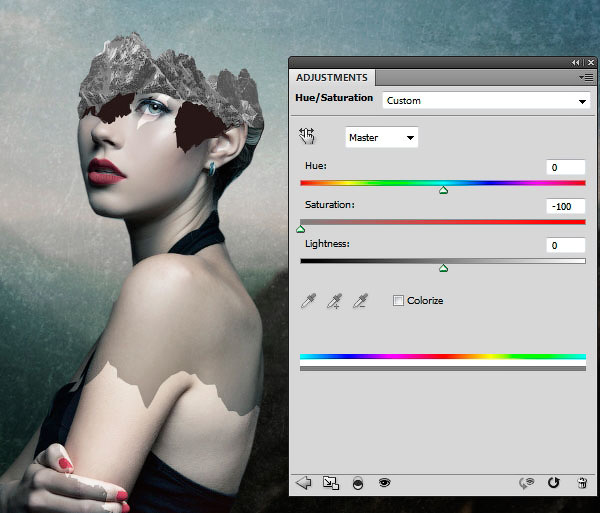Click the rainbow color range bar
This screenshot has width=600, height=513.
(443, 357)
